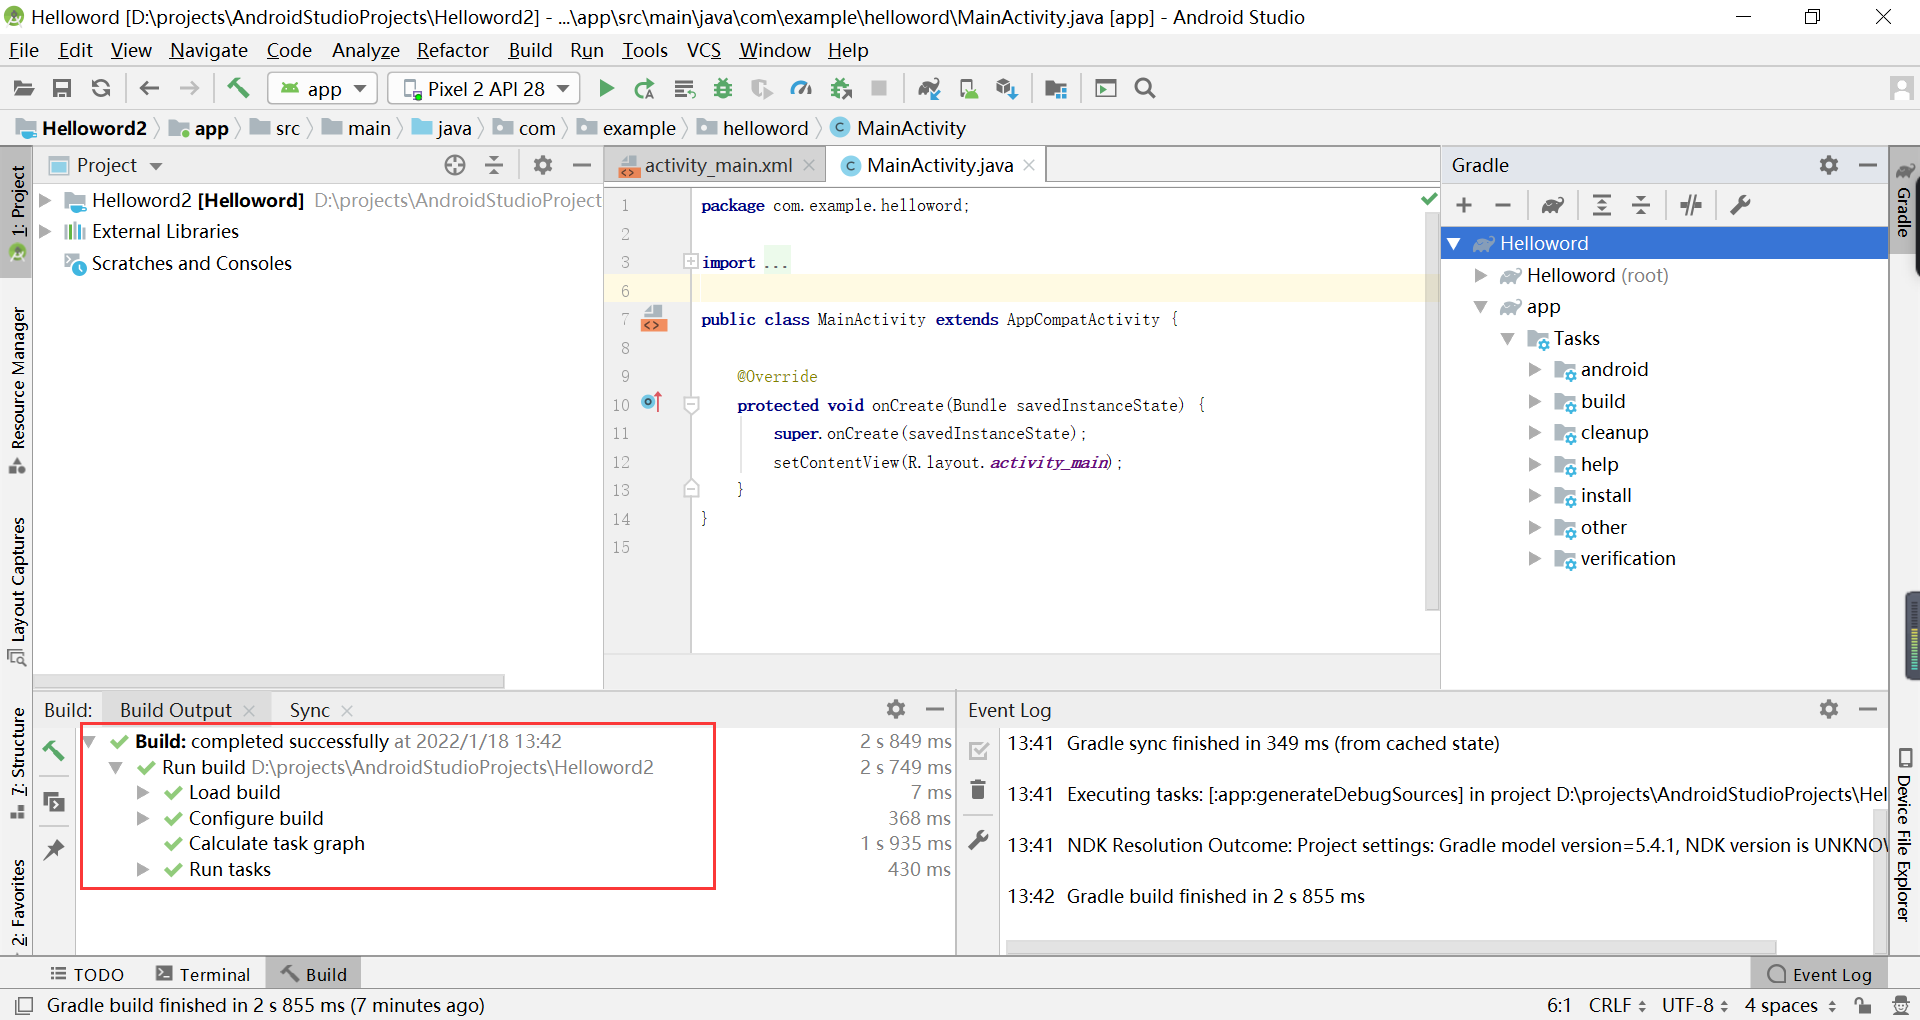Open the Profiler to profile the app
Screen dimensions: 1920x1020
(x=801, y=88)
